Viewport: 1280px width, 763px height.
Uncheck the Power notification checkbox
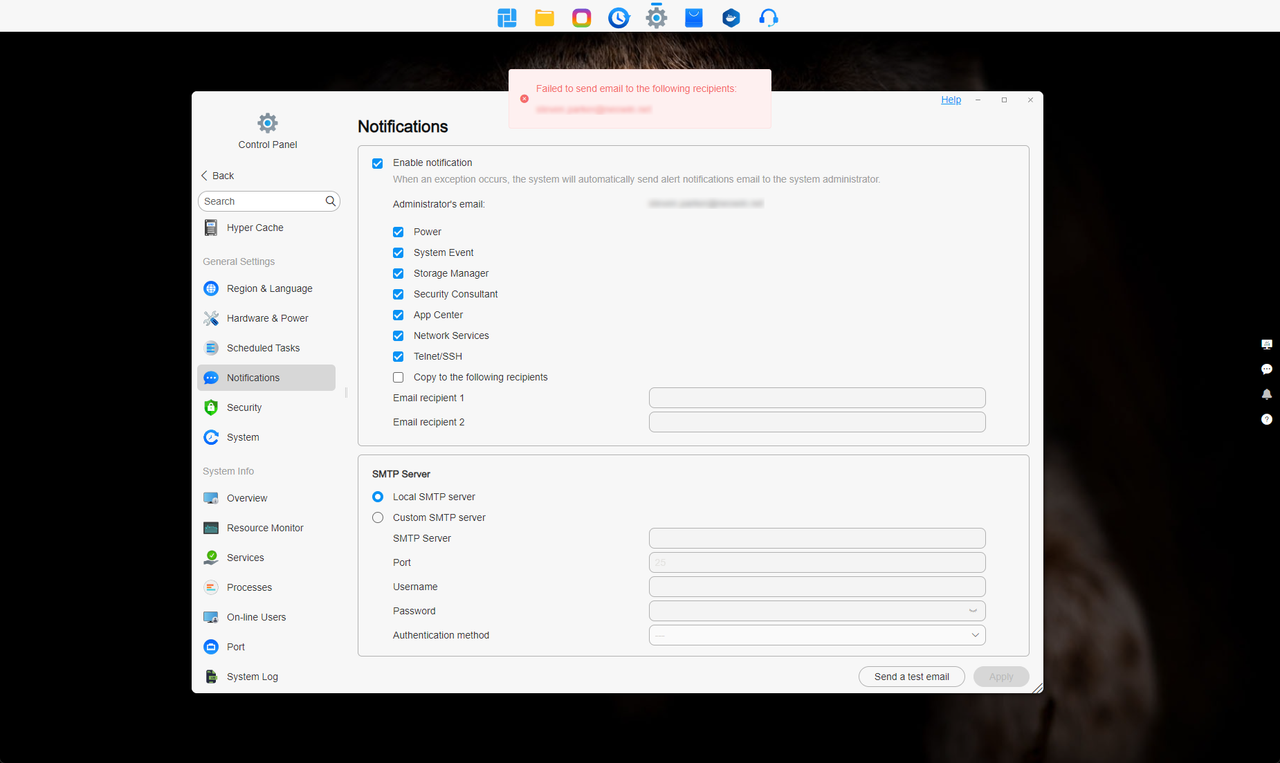397,231
